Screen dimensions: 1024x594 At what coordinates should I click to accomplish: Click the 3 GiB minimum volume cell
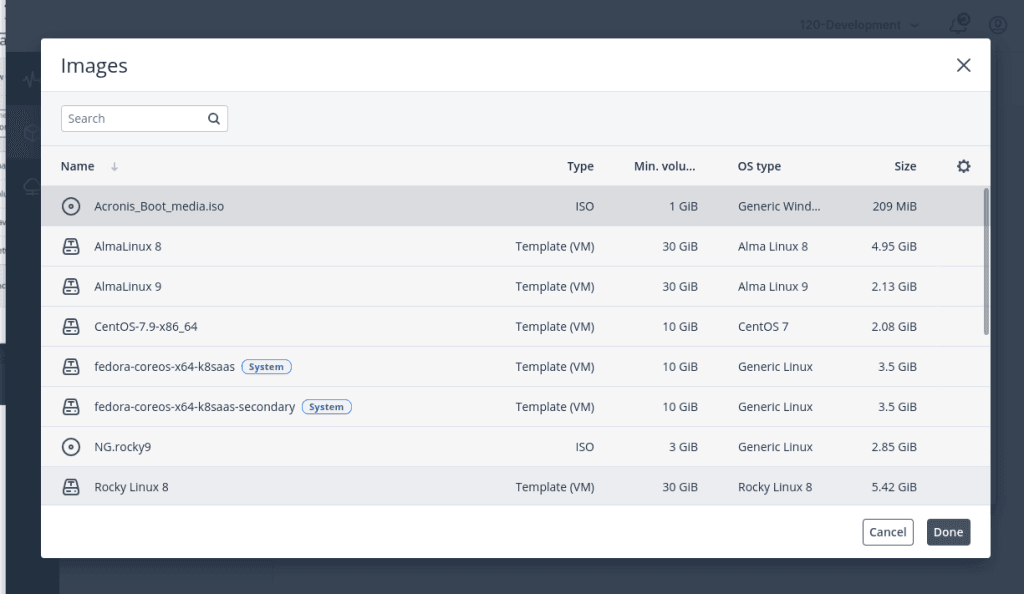(683, 447)
